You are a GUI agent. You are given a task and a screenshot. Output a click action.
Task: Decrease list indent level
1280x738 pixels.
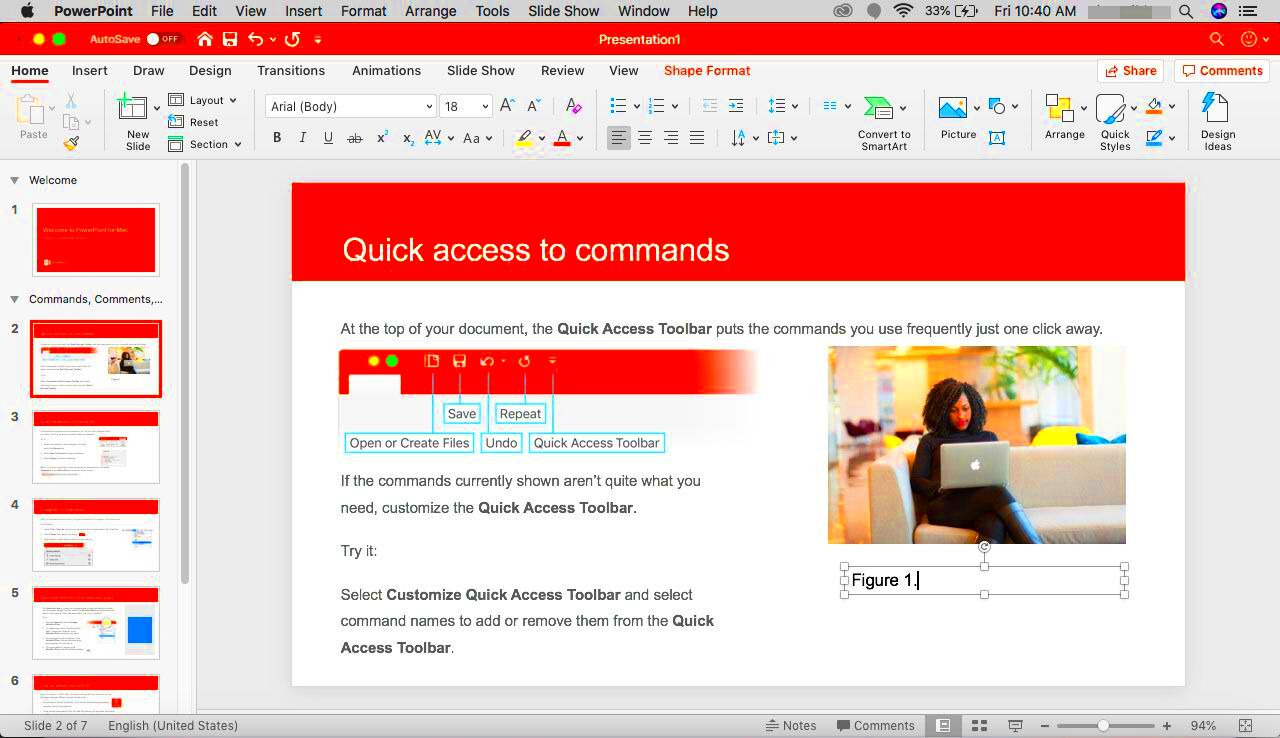pyautogui.click(x=710, y=106)
